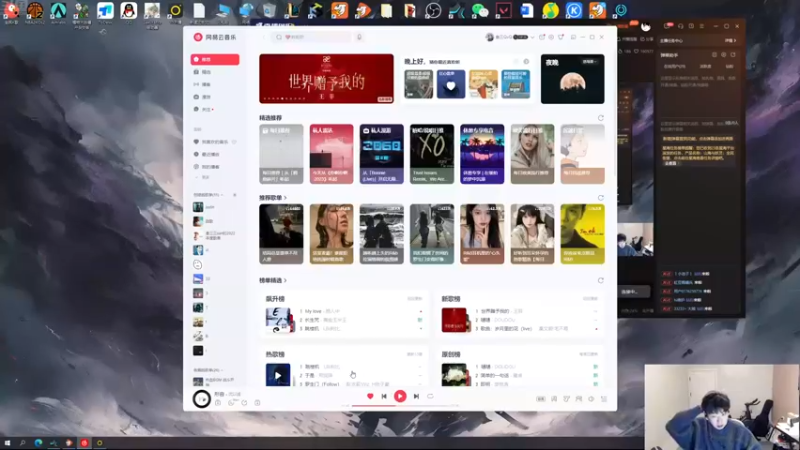
Task: Open the yellow cover recommended playlist
Action: [583, 234]
